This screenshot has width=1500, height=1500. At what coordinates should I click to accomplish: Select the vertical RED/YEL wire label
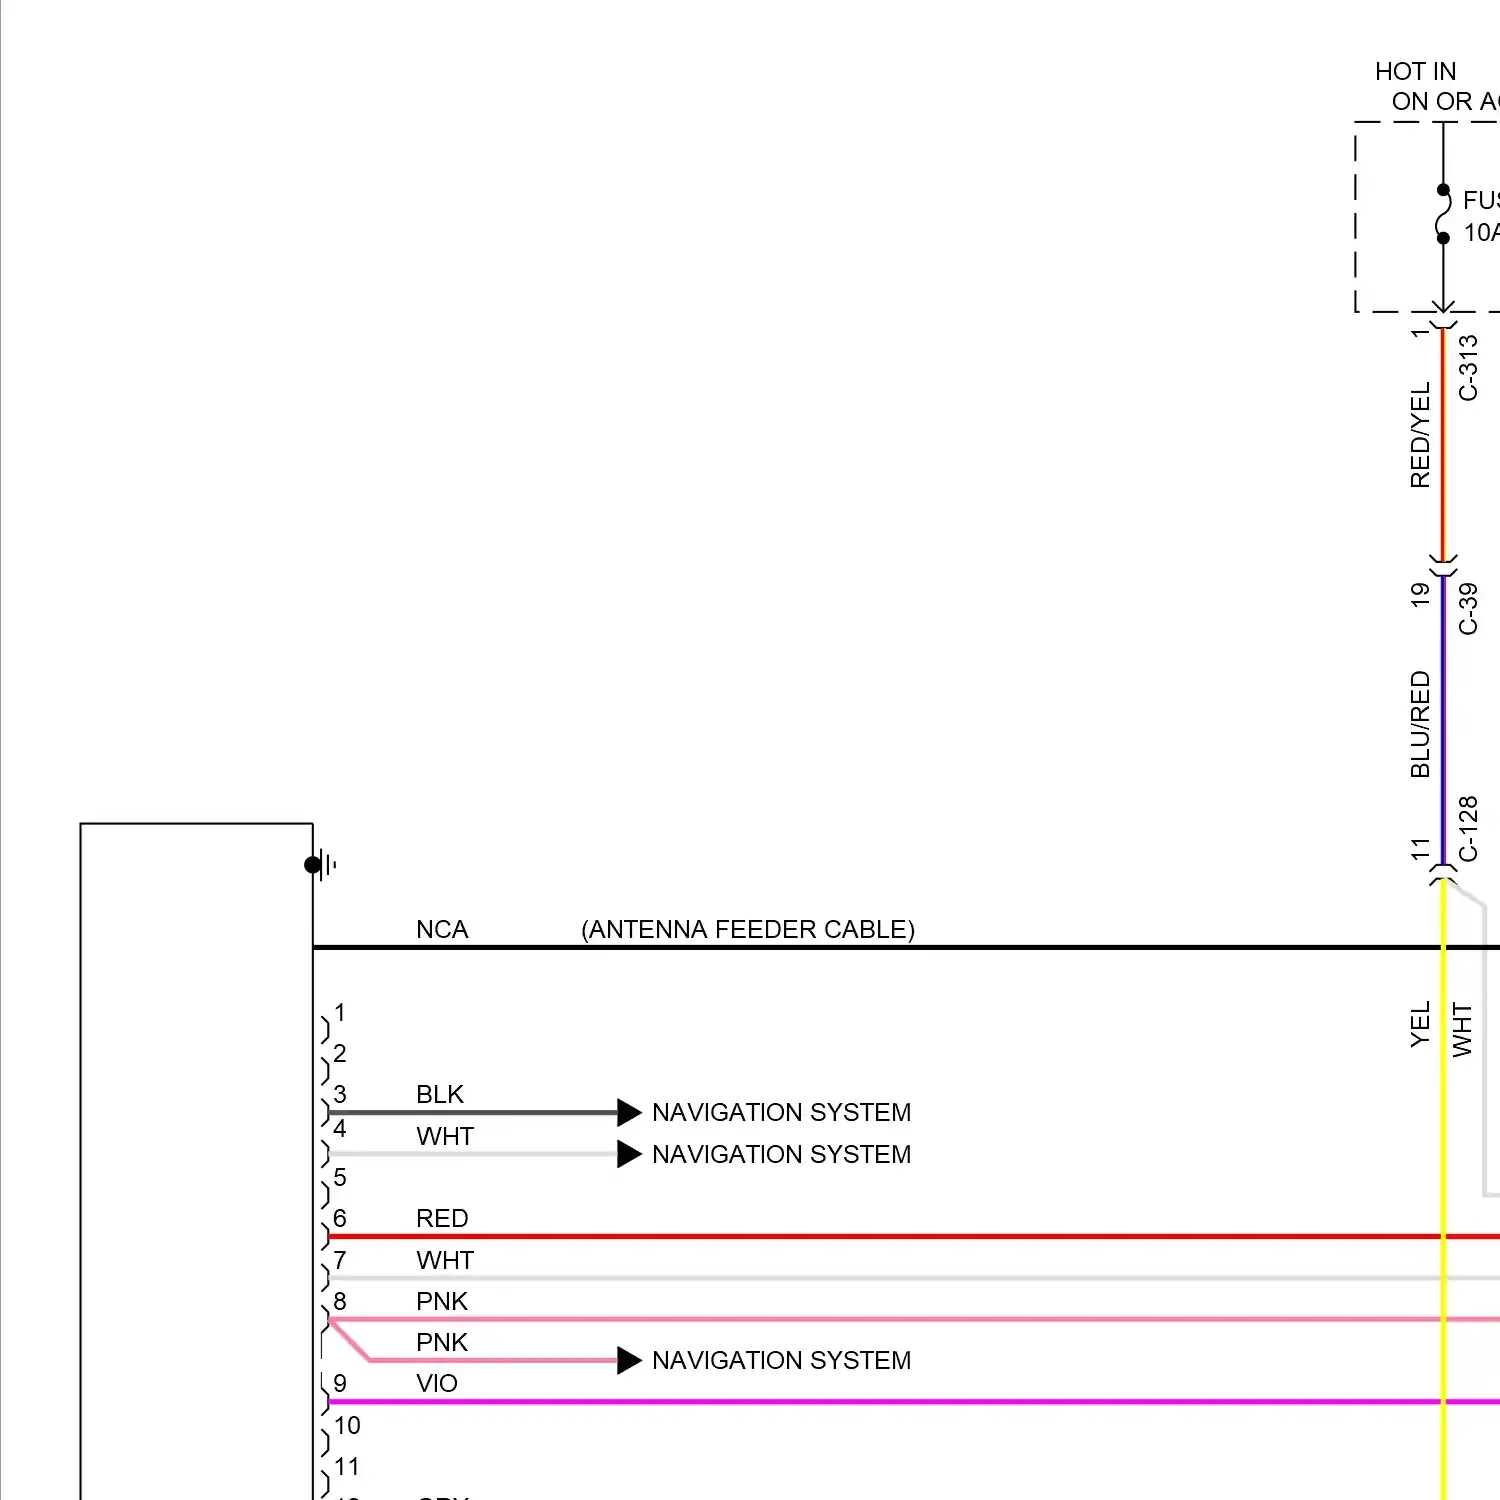(x=1420, y=435)
